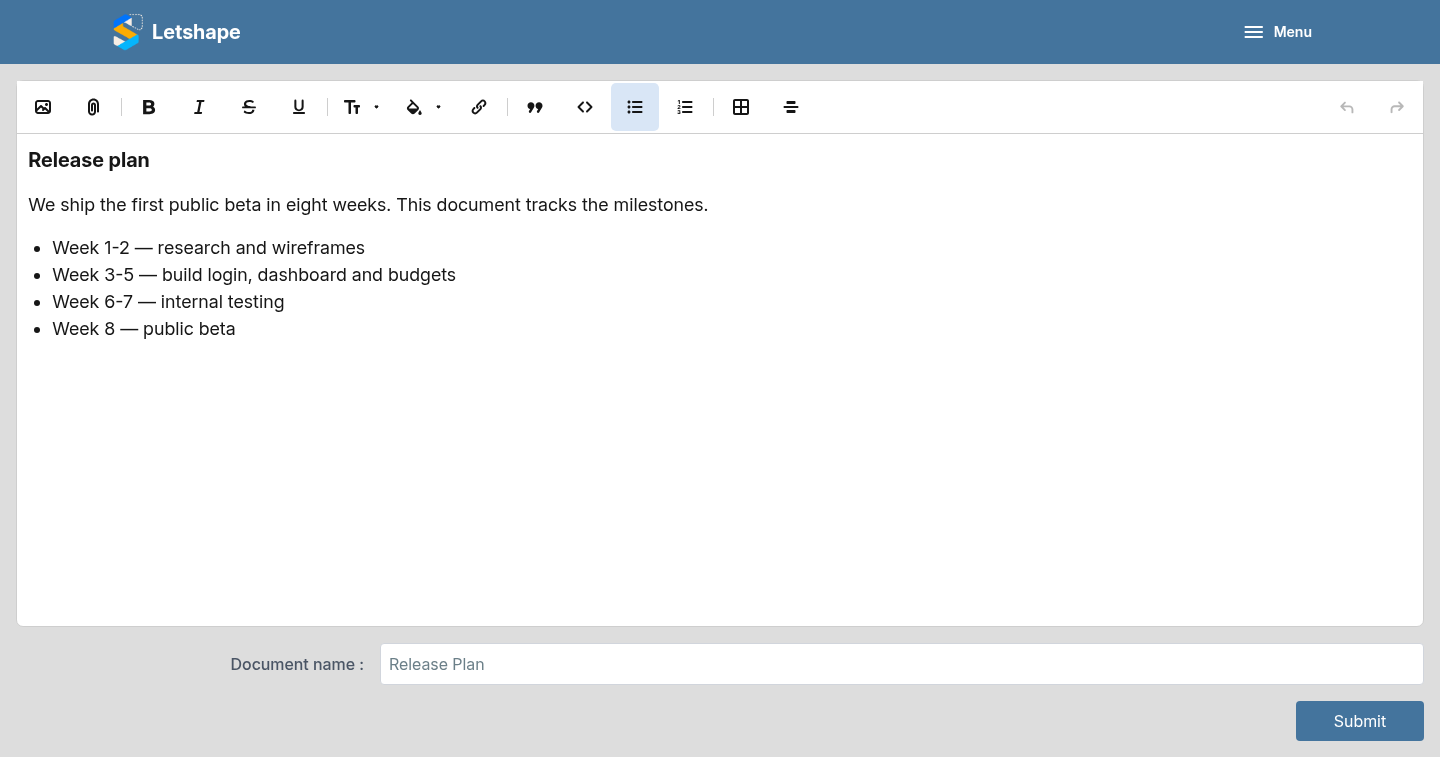Open the text size dropdown
Viewport: 1440px width, 757px height.
(361, 107)
